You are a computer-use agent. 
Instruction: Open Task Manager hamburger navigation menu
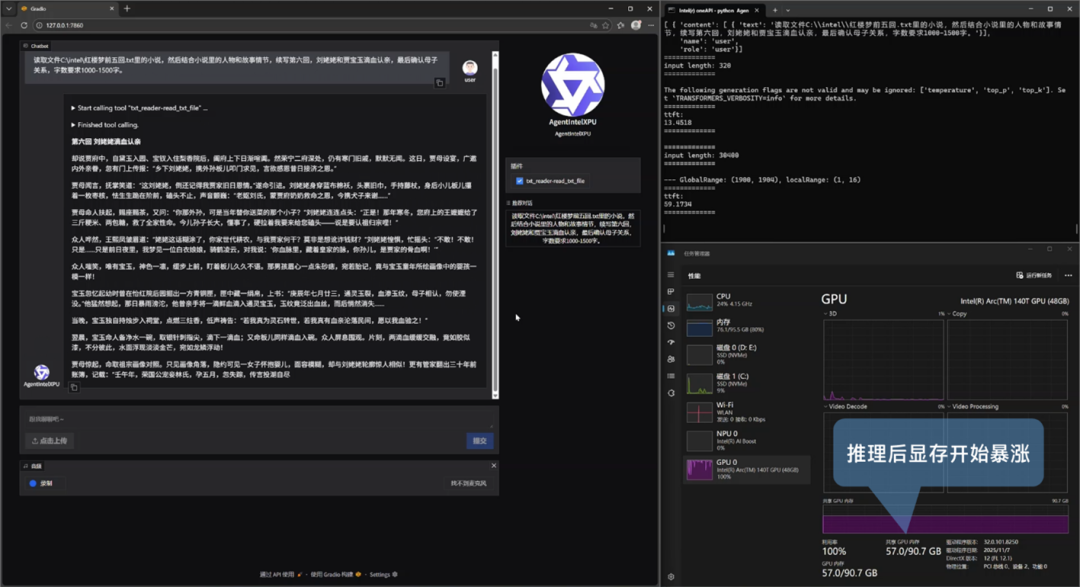click(x=671, y=275)
